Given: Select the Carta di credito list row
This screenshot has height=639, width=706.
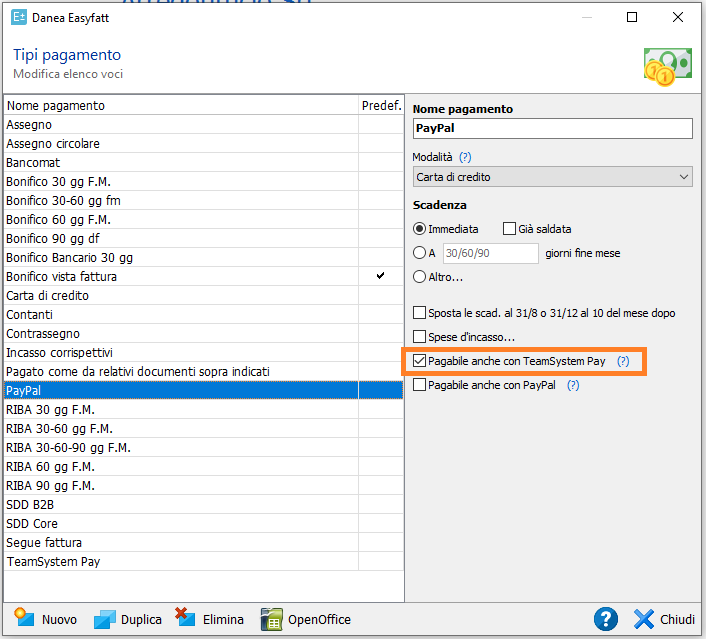Looking at the screenshot, I should (x=204, y=295).
